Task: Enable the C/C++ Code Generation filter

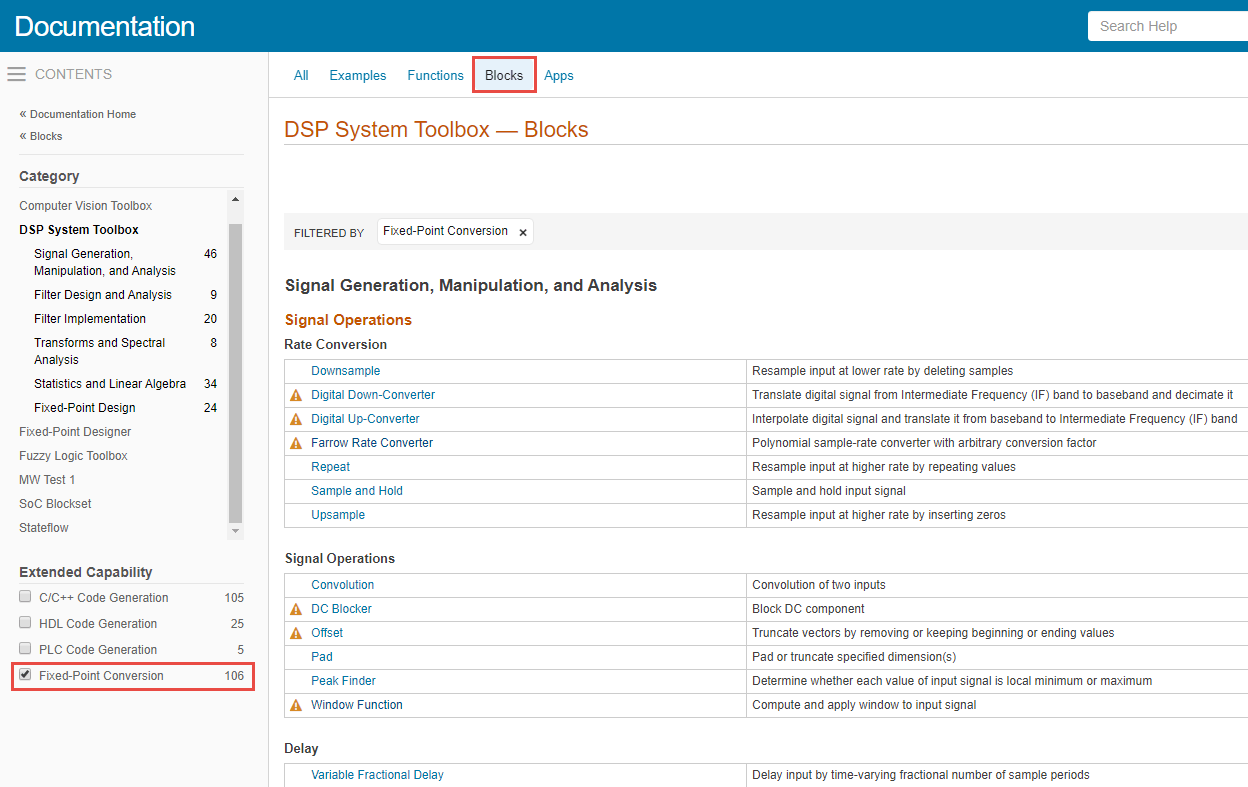Action: (24, 597)
